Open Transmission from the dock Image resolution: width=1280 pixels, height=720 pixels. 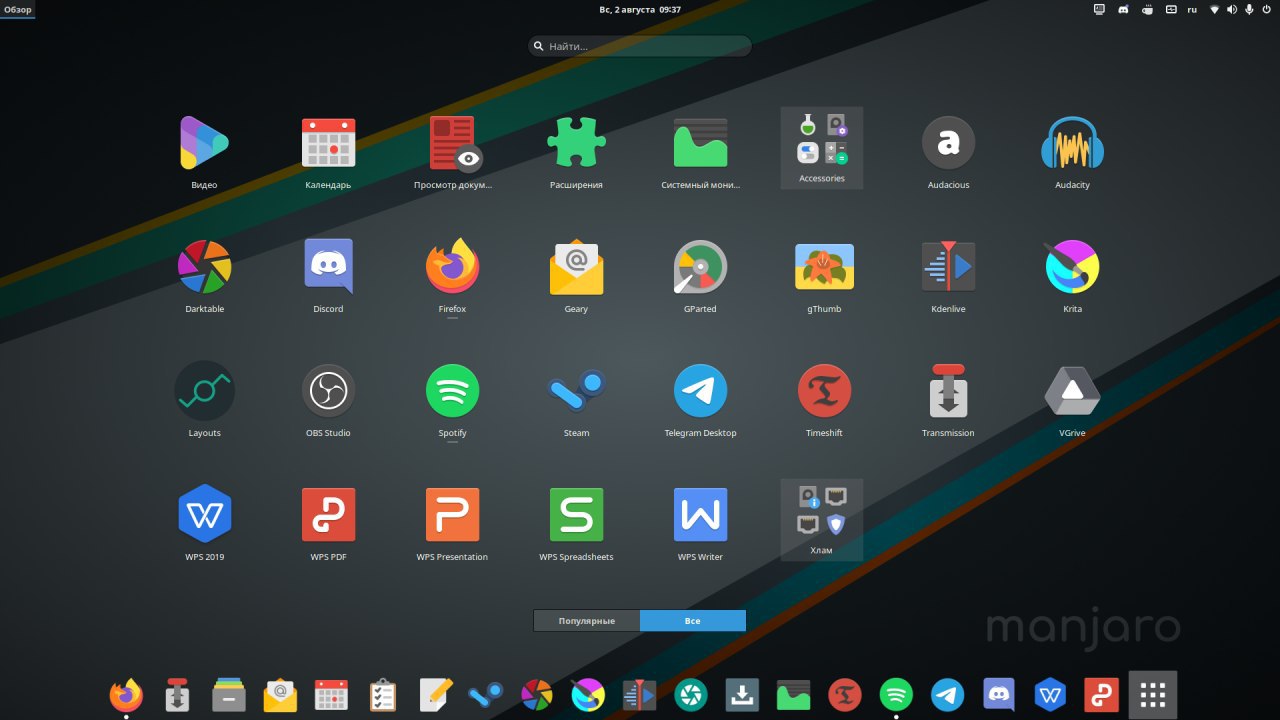[177, 694]
